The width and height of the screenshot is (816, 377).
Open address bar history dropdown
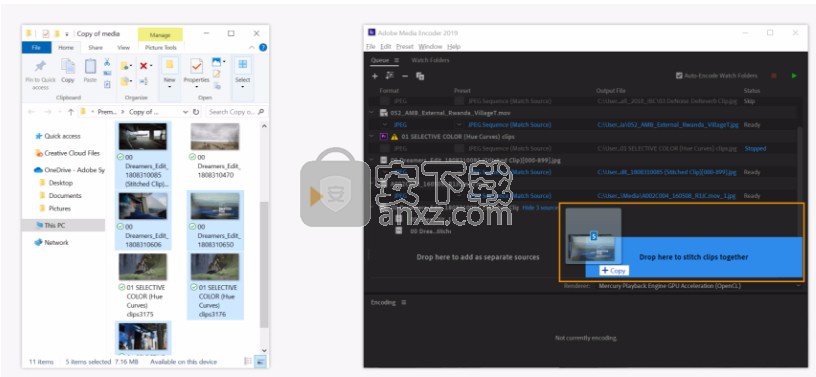coord(185,112)
